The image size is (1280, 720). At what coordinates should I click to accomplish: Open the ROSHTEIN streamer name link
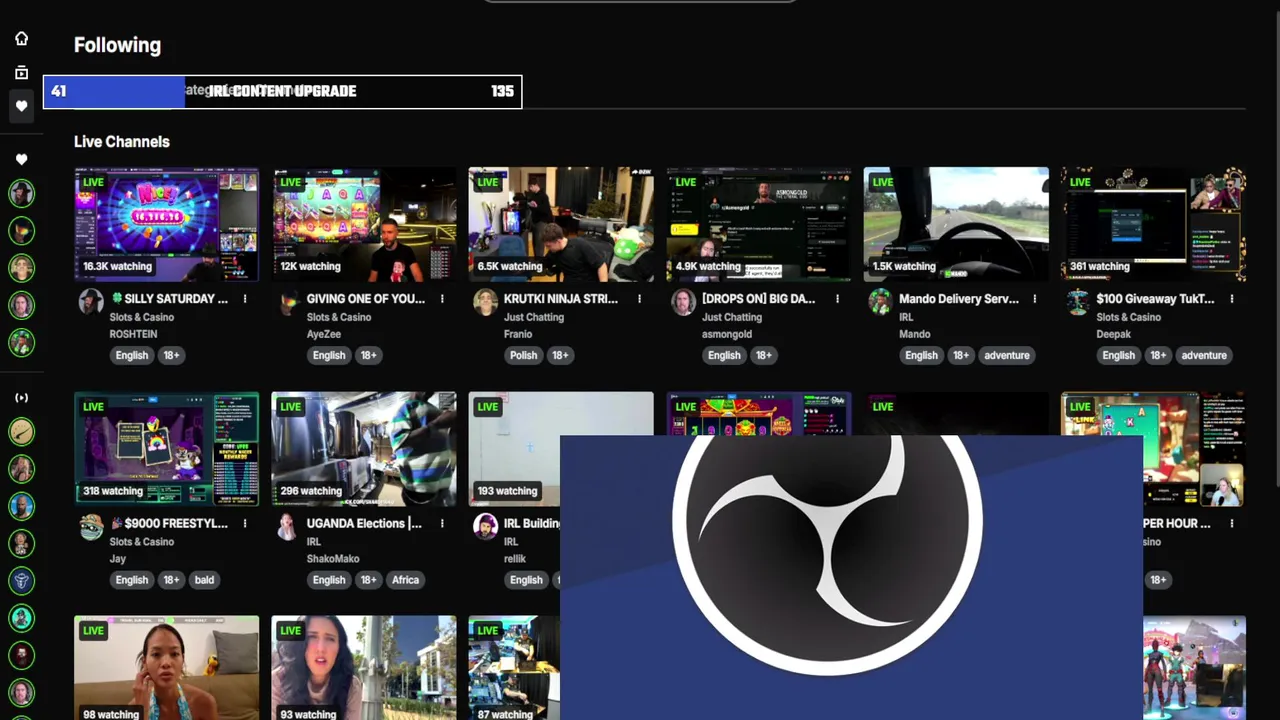click(133, 334)
